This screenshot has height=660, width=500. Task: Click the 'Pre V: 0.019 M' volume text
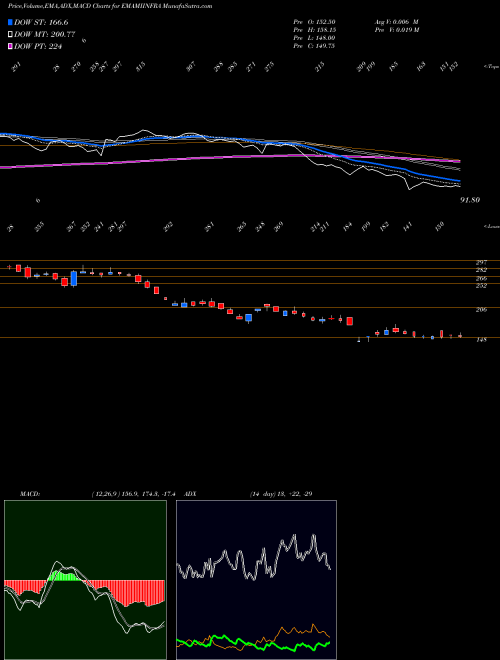pos(396,30)
